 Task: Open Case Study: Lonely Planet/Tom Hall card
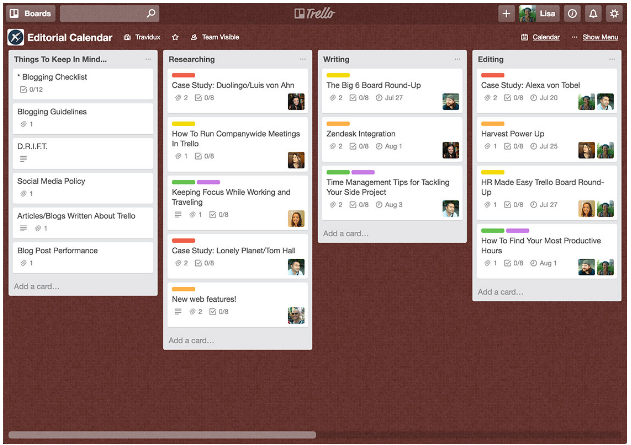pyautogui.click(x=237, y=256)
